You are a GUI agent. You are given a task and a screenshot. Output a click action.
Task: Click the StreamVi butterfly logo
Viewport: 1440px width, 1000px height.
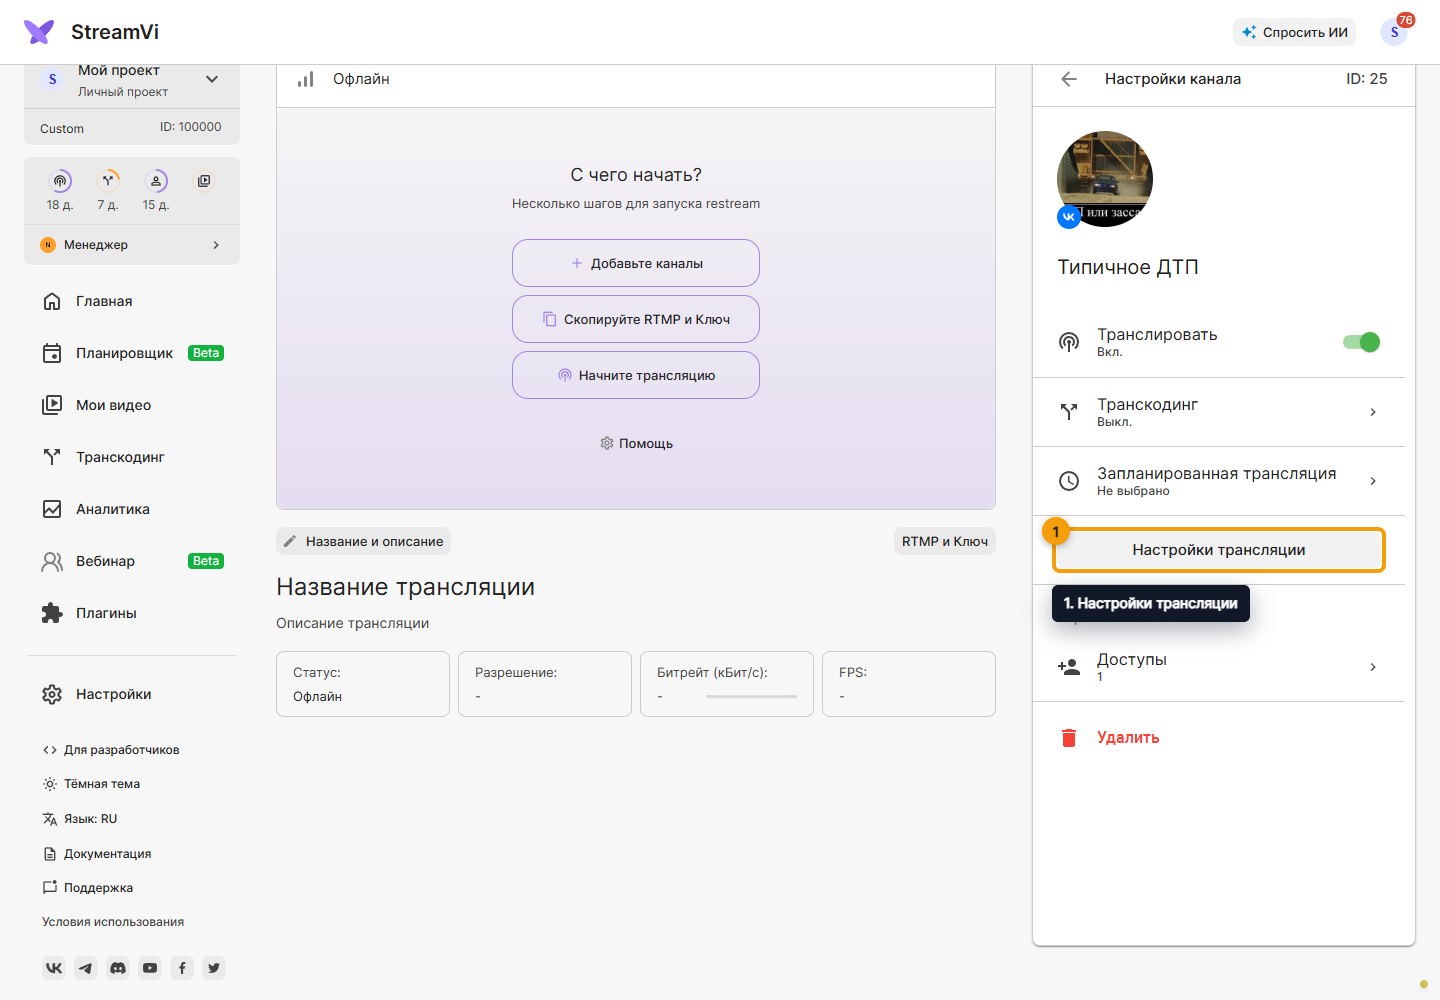(39, 32)
